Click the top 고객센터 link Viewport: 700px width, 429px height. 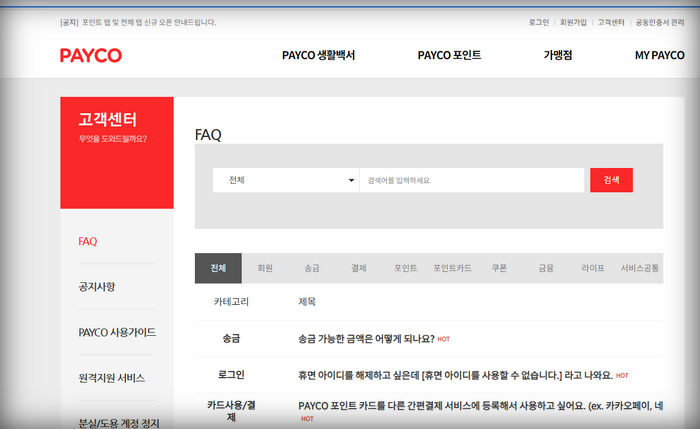[x=611, y=22]
